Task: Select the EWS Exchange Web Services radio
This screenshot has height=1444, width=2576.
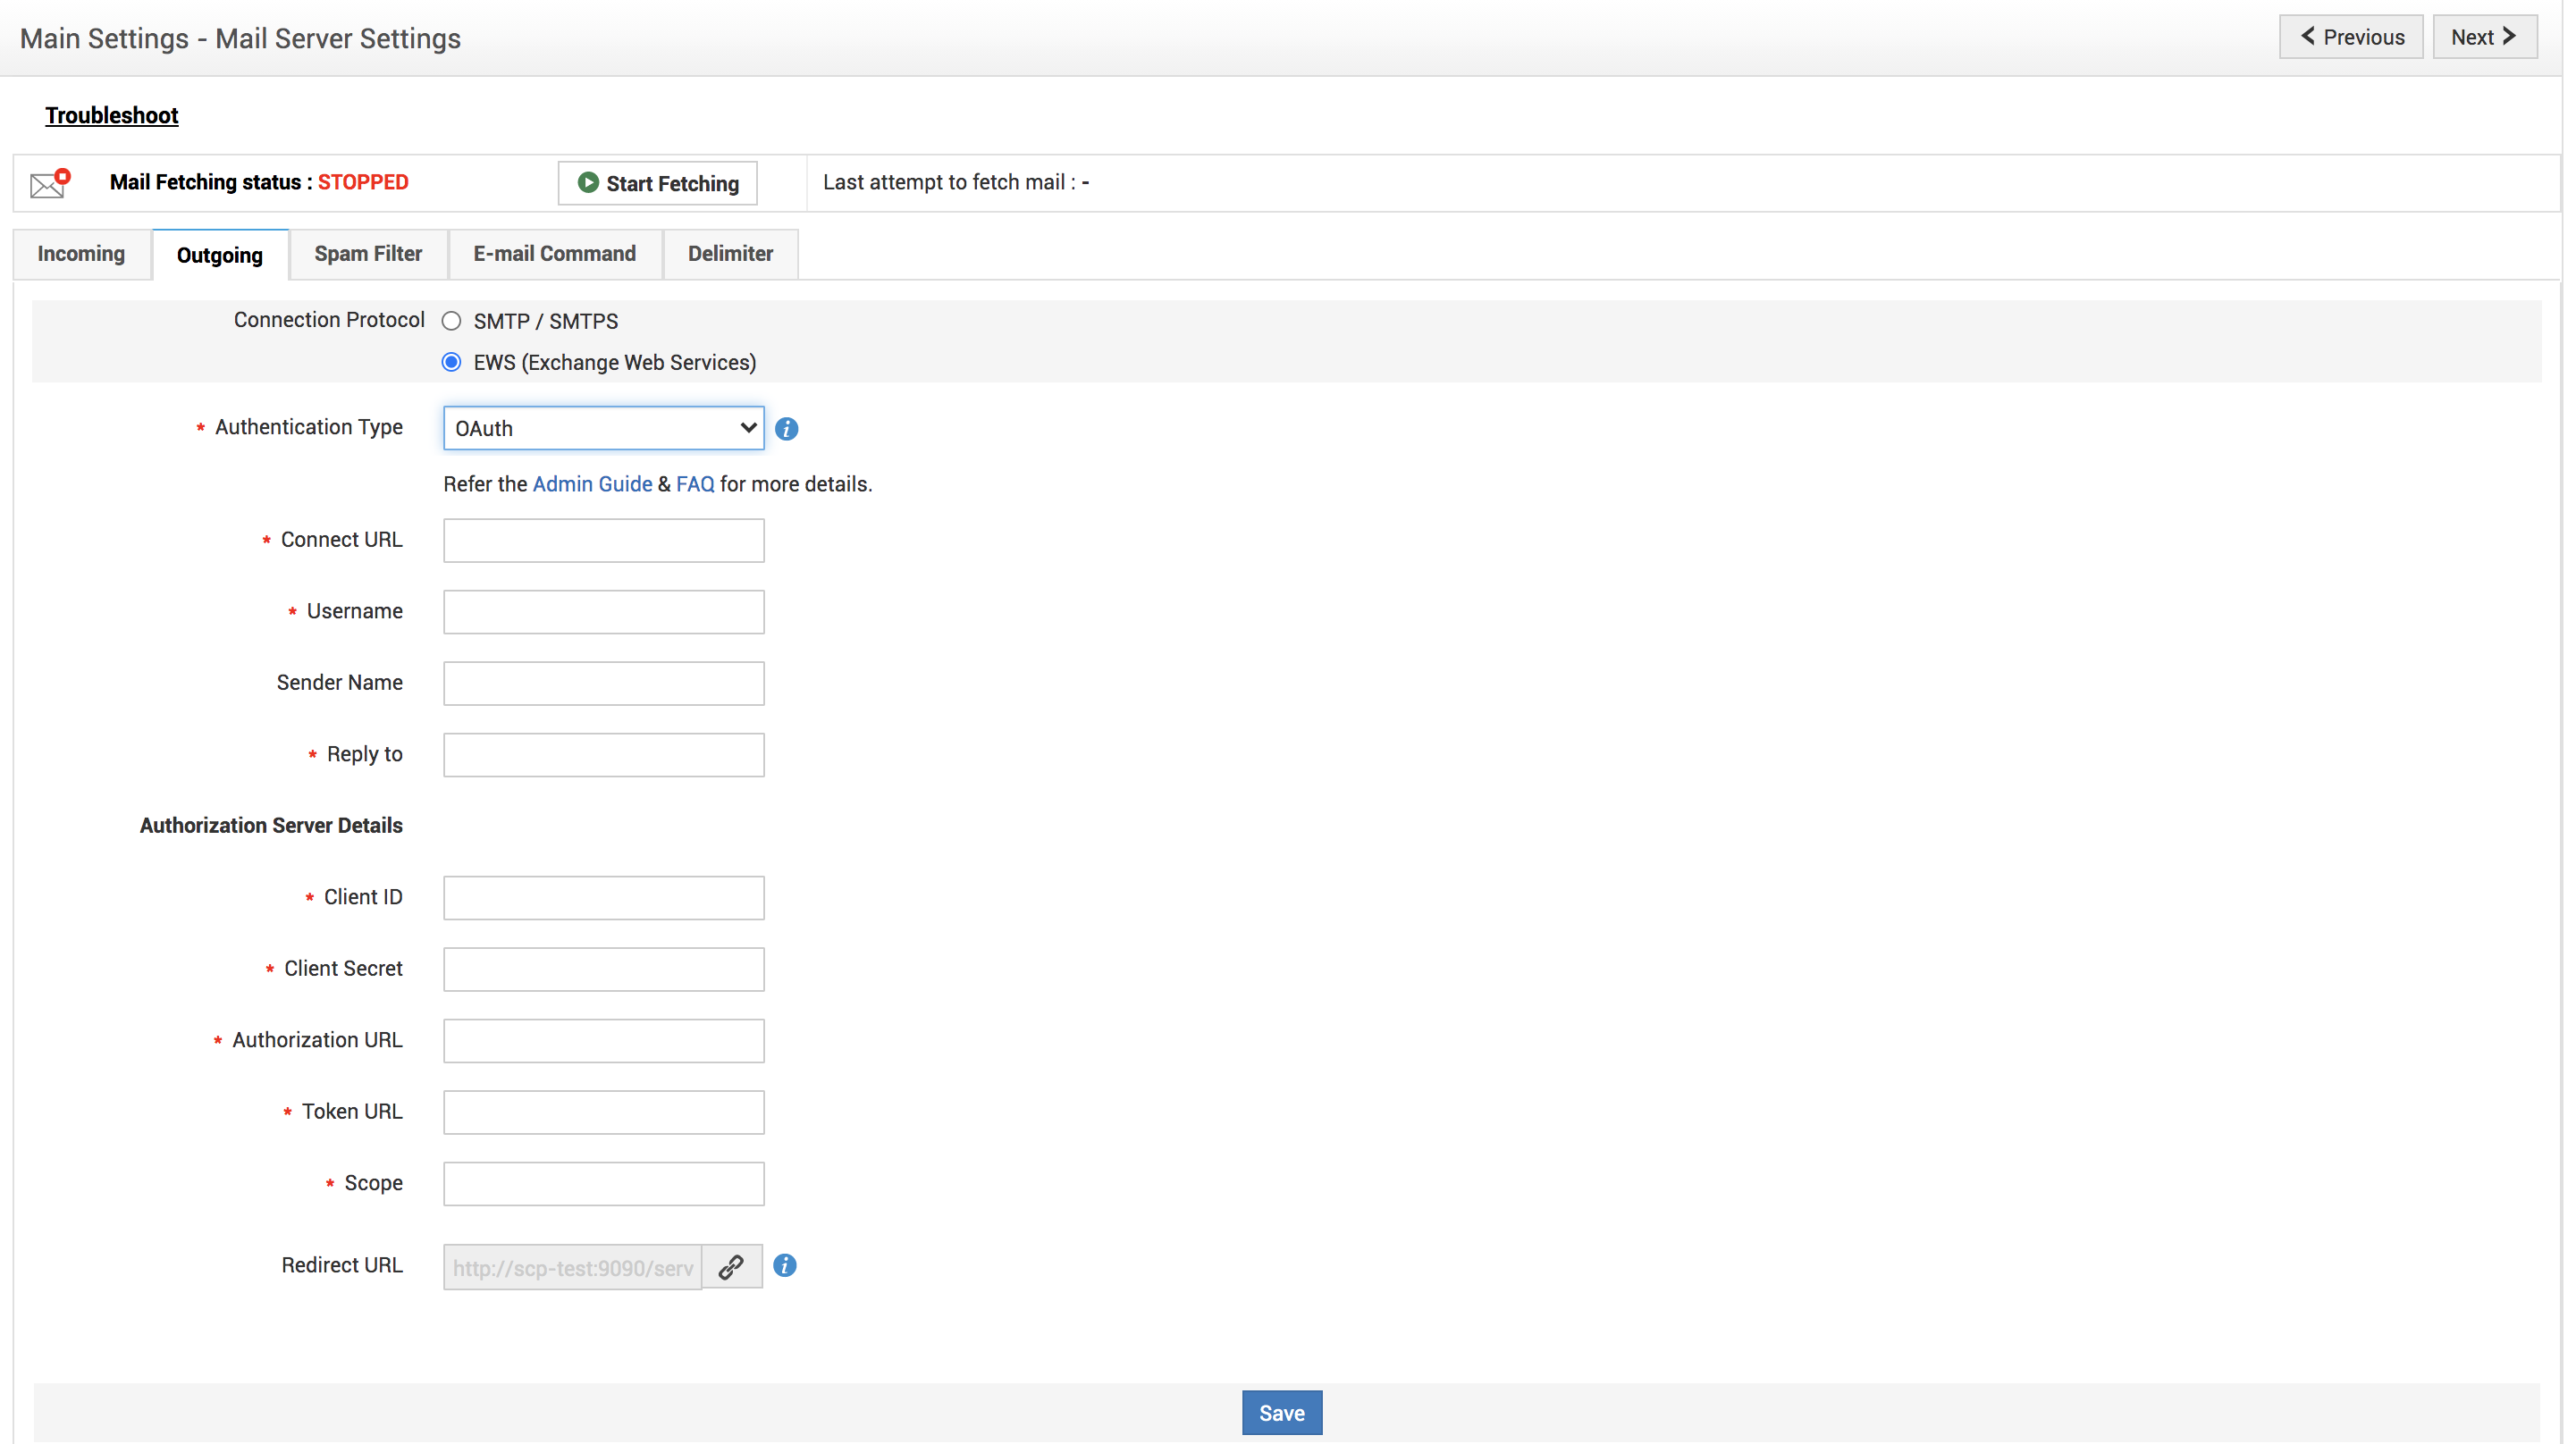Action: click(x=452, y=362)
